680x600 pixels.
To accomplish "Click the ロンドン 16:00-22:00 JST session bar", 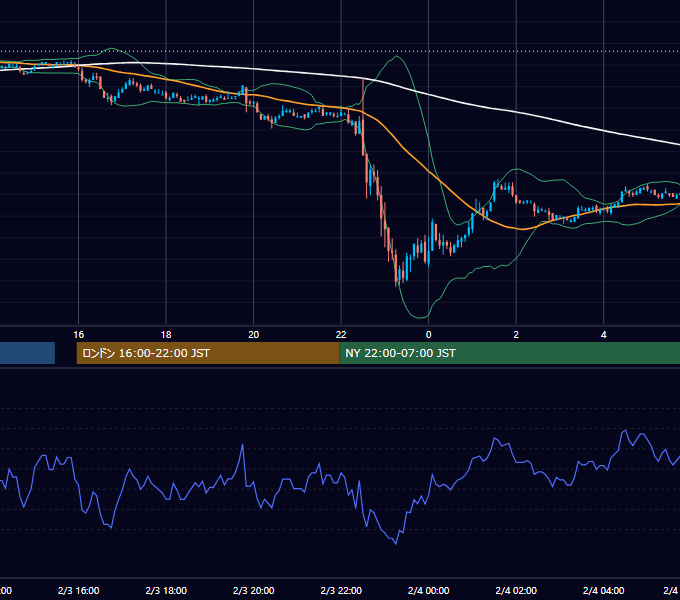I will [x=208, y=353].
